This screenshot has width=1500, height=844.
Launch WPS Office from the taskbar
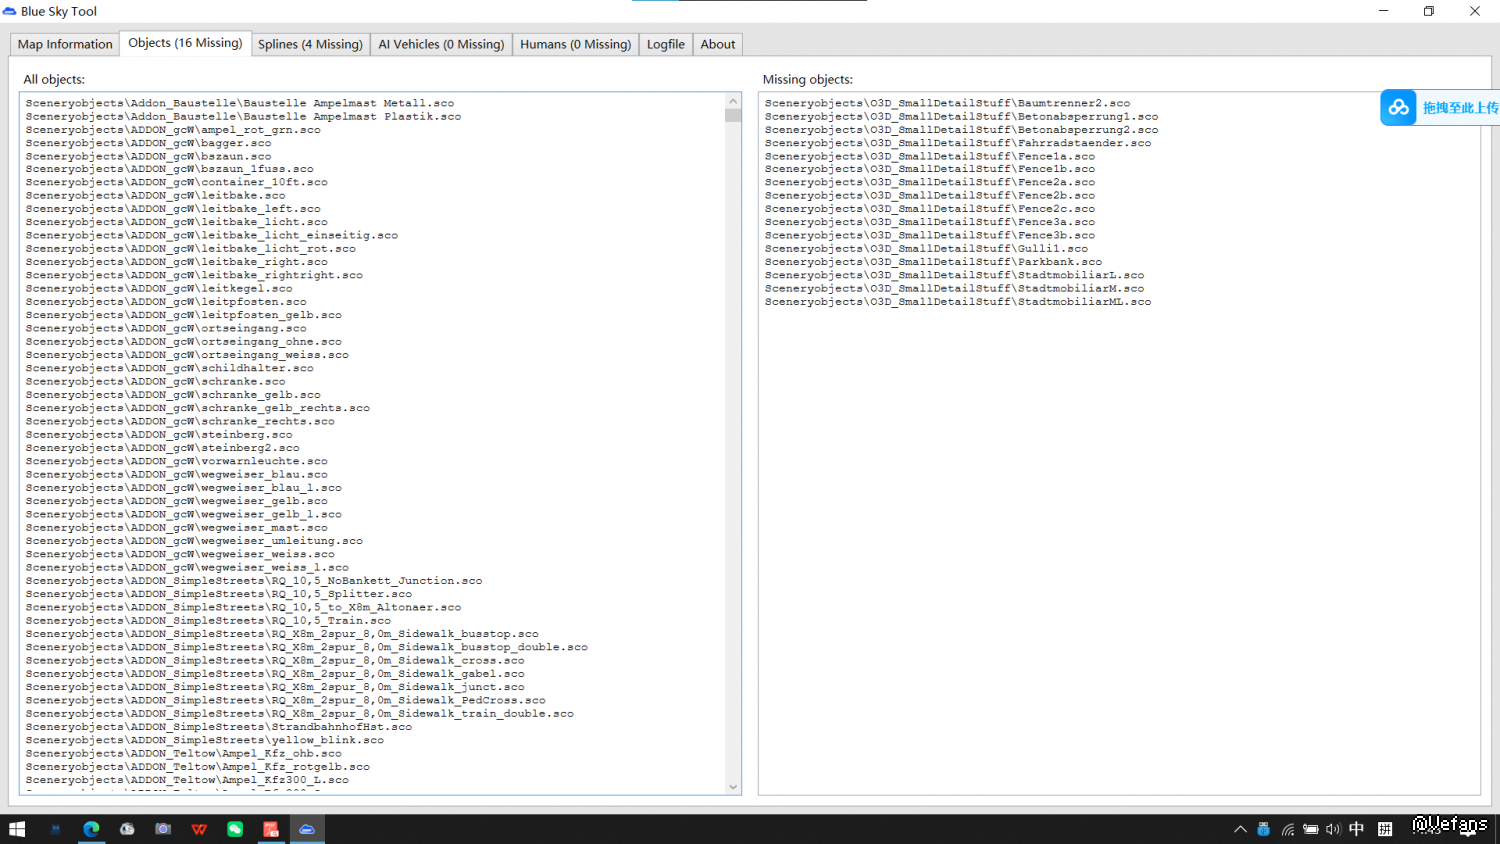(x=199, y=829)
